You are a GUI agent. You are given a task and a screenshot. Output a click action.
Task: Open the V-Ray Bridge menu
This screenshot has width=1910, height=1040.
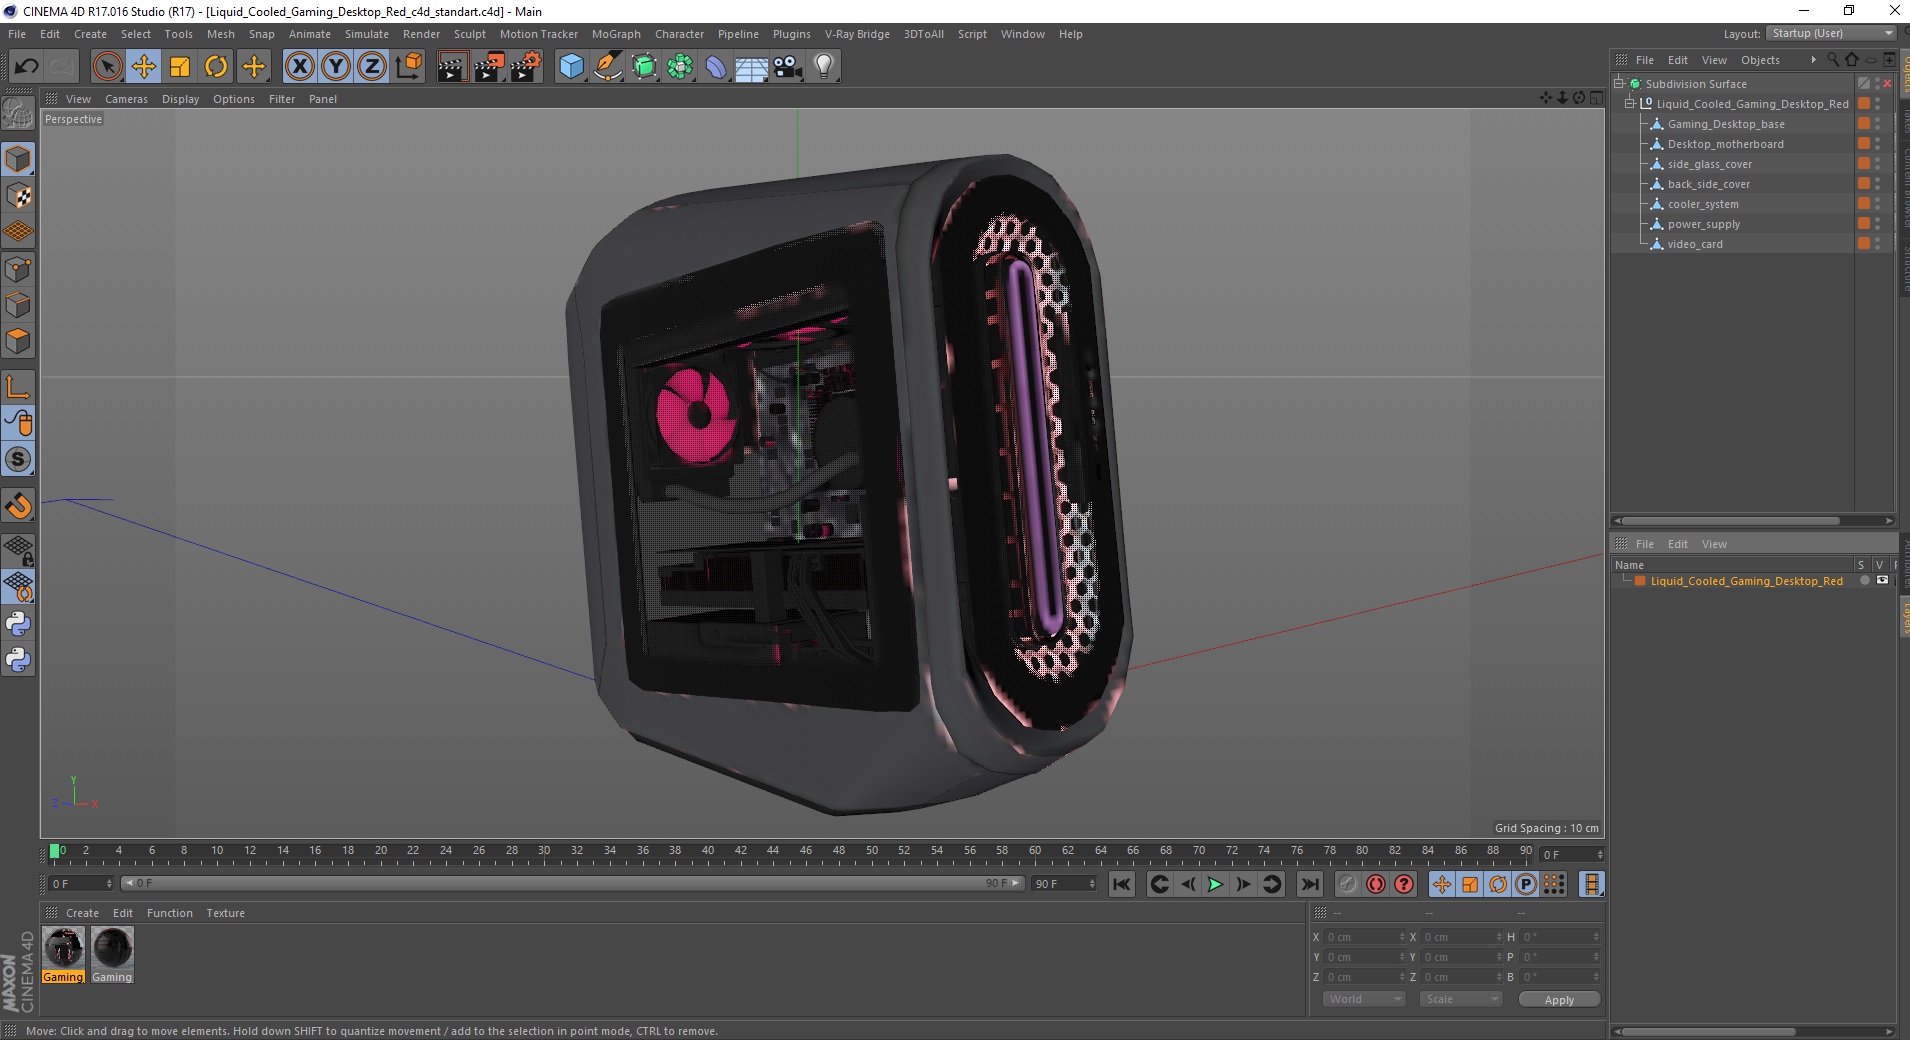coord(857,34)
